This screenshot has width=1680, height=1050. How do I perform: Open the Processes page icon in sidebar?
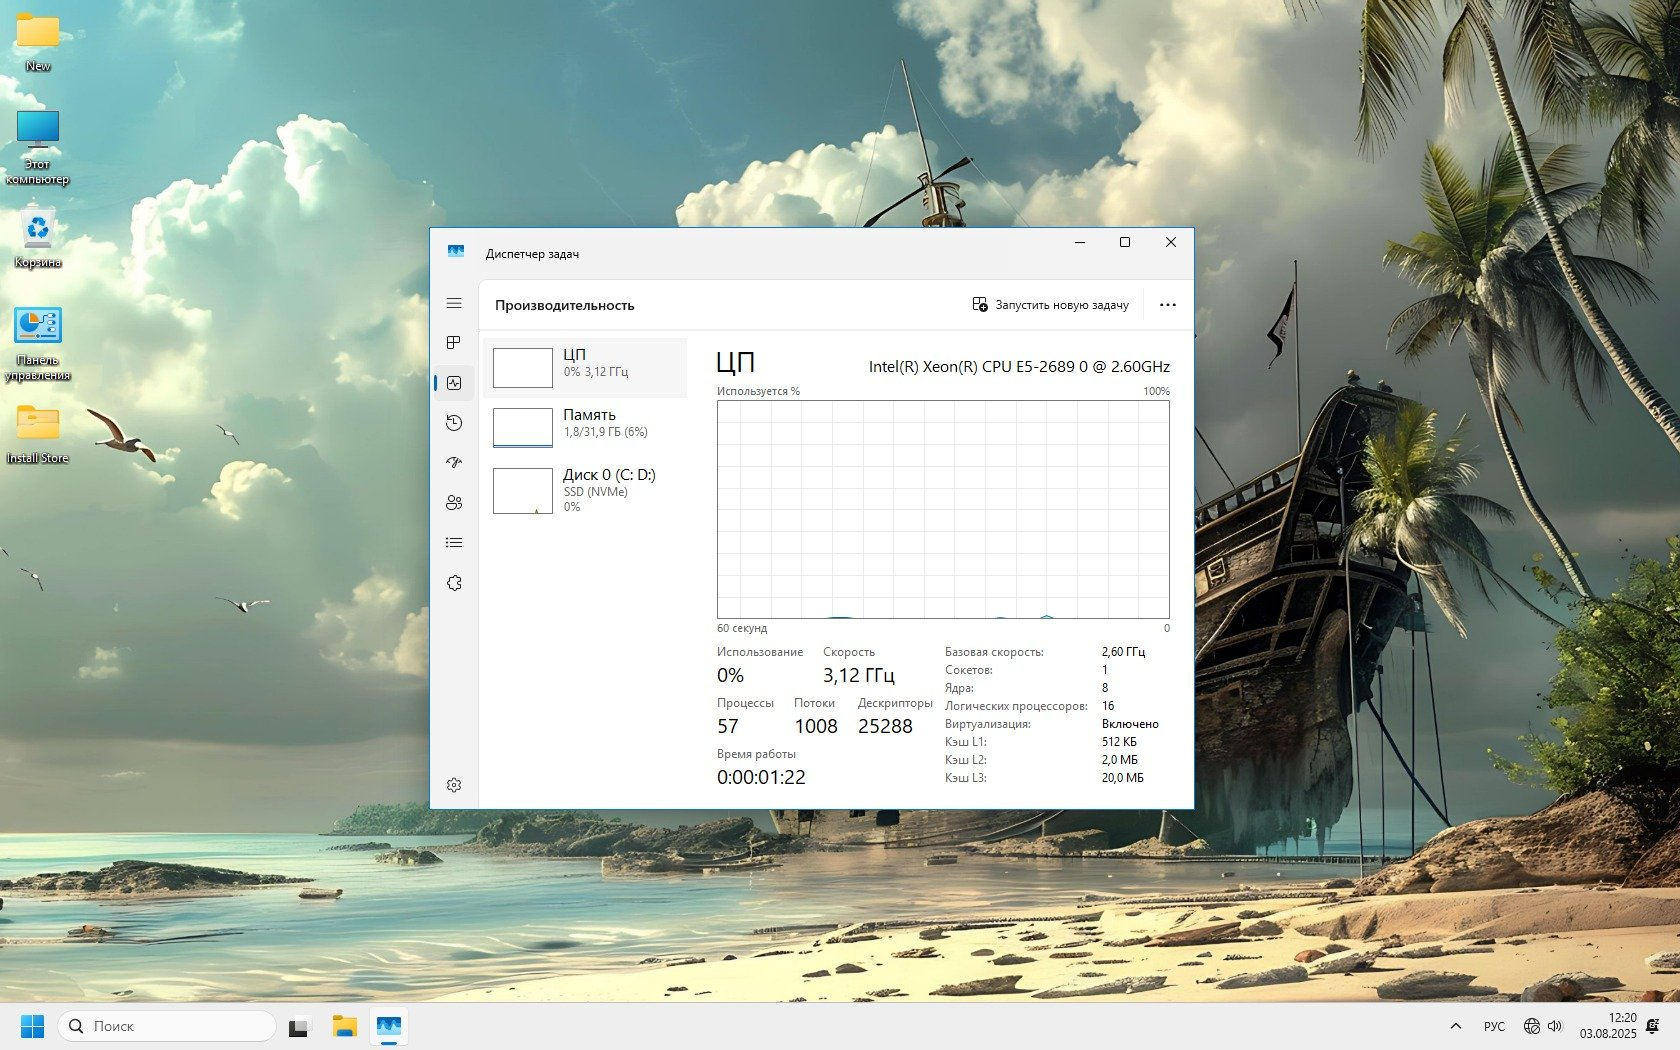click(x=454, y=343)
